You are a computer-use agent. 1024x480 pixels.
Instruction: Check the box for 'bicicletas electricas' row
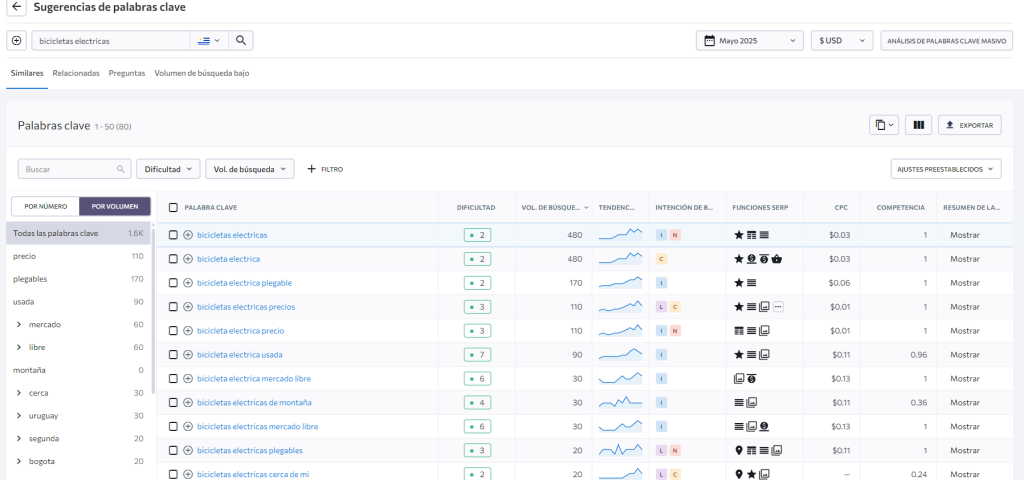[173, 235]
